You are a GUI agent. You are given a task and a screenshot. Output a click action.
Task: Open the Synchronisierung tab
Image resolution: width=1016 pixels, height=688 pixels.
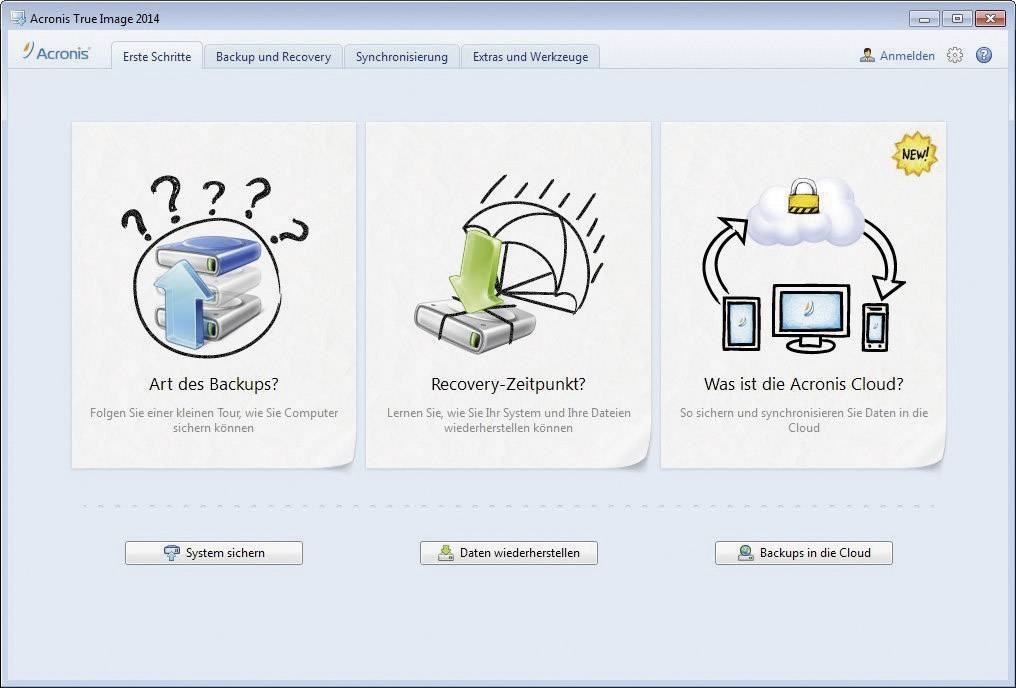coord(401,56)
